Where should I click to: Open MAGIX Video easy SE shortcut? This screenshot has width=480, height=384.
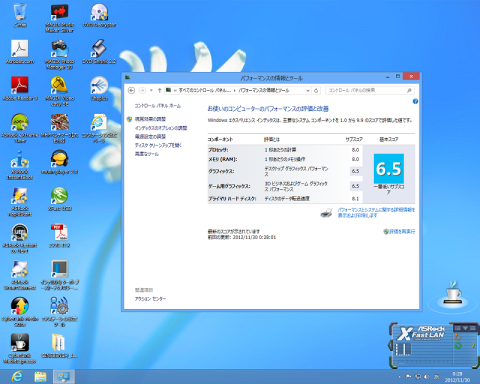59,92
